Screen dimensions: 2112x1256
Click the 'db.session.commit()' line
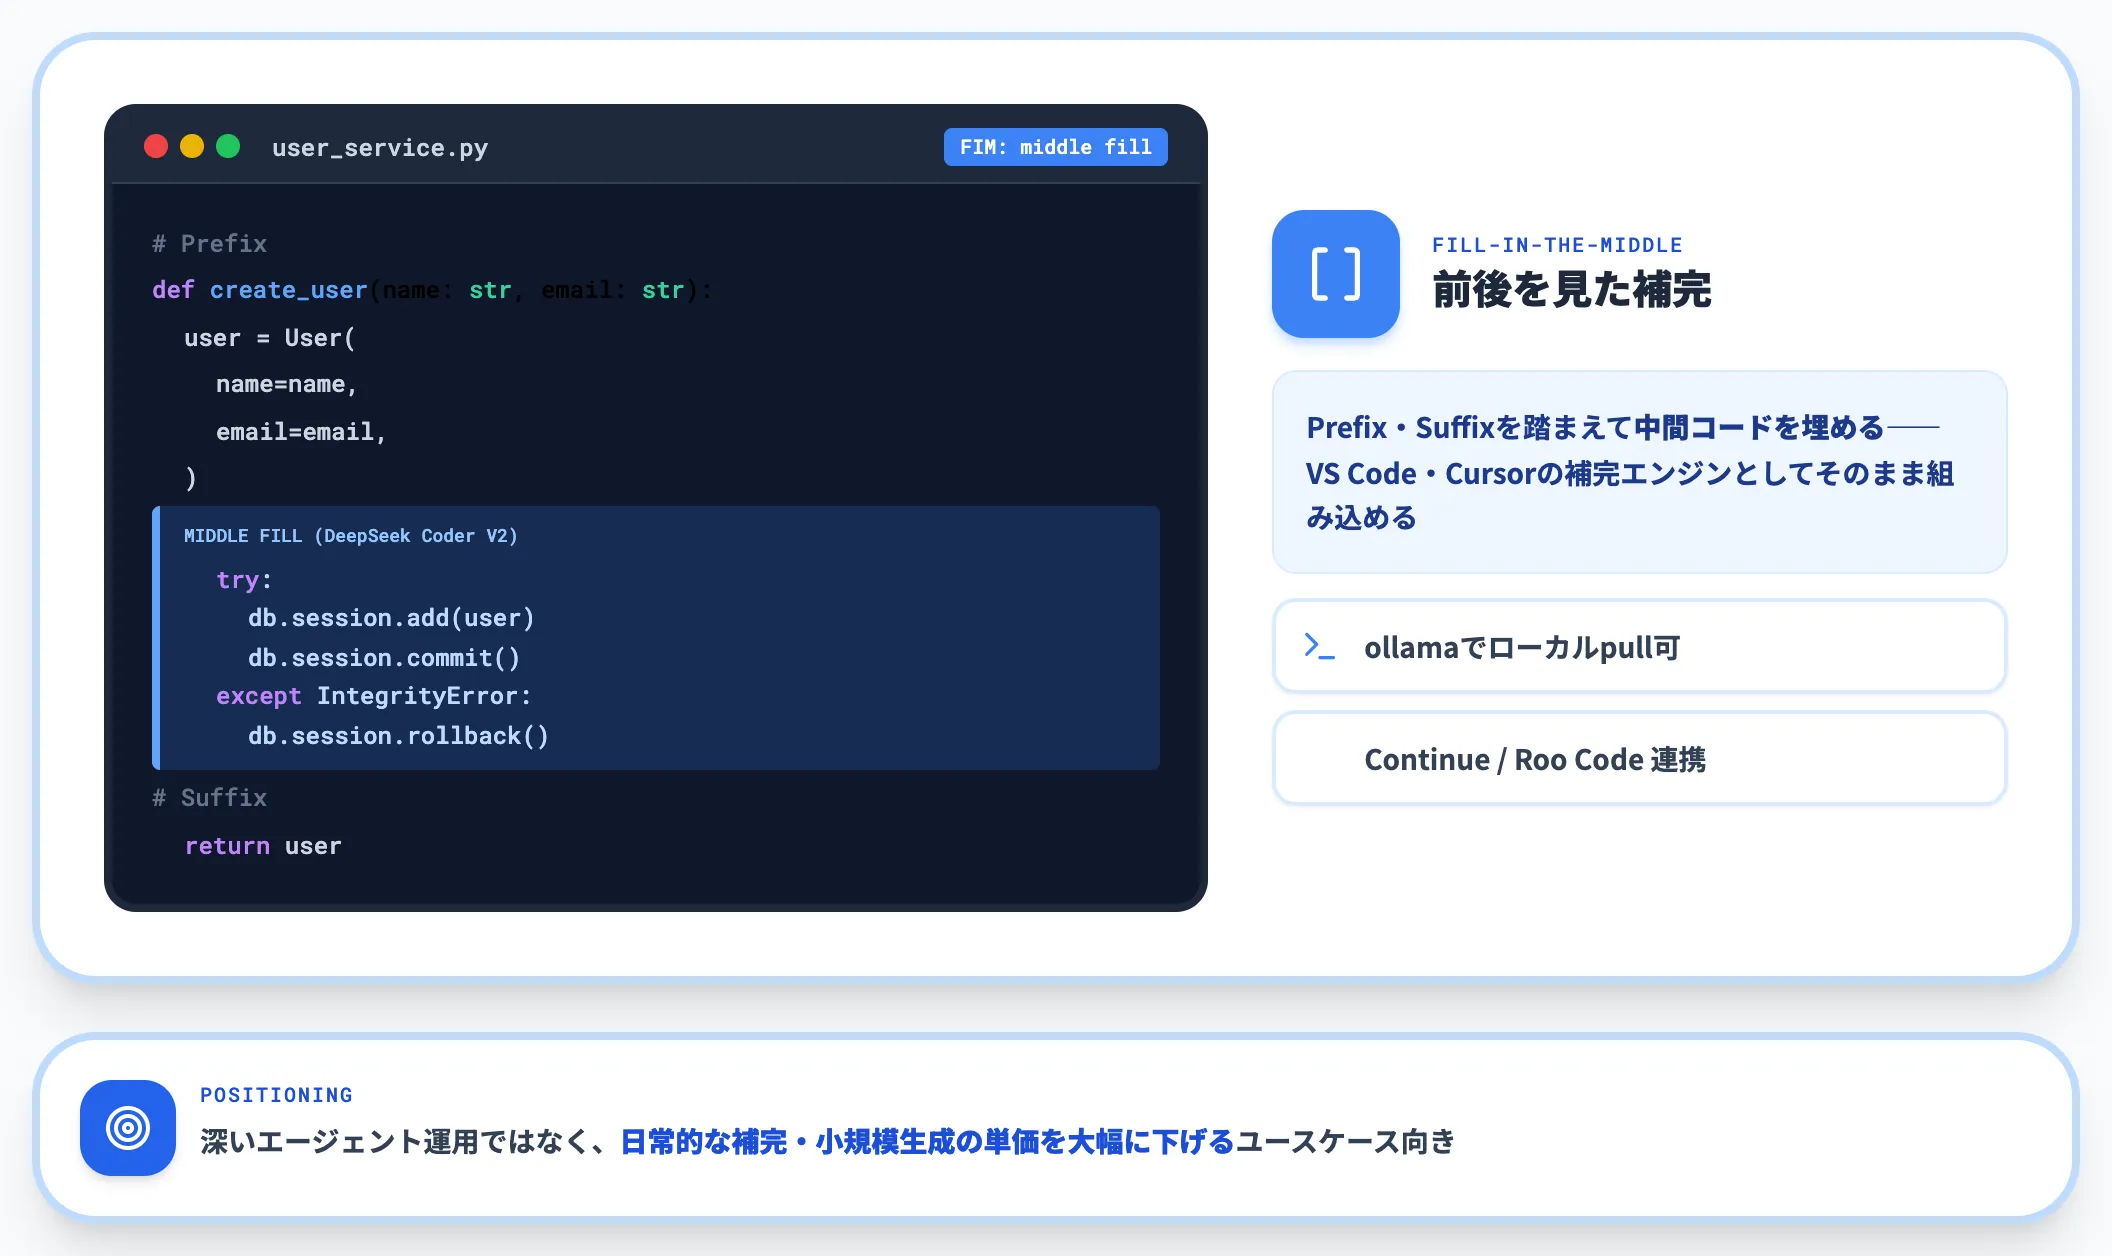coord(384,657)
